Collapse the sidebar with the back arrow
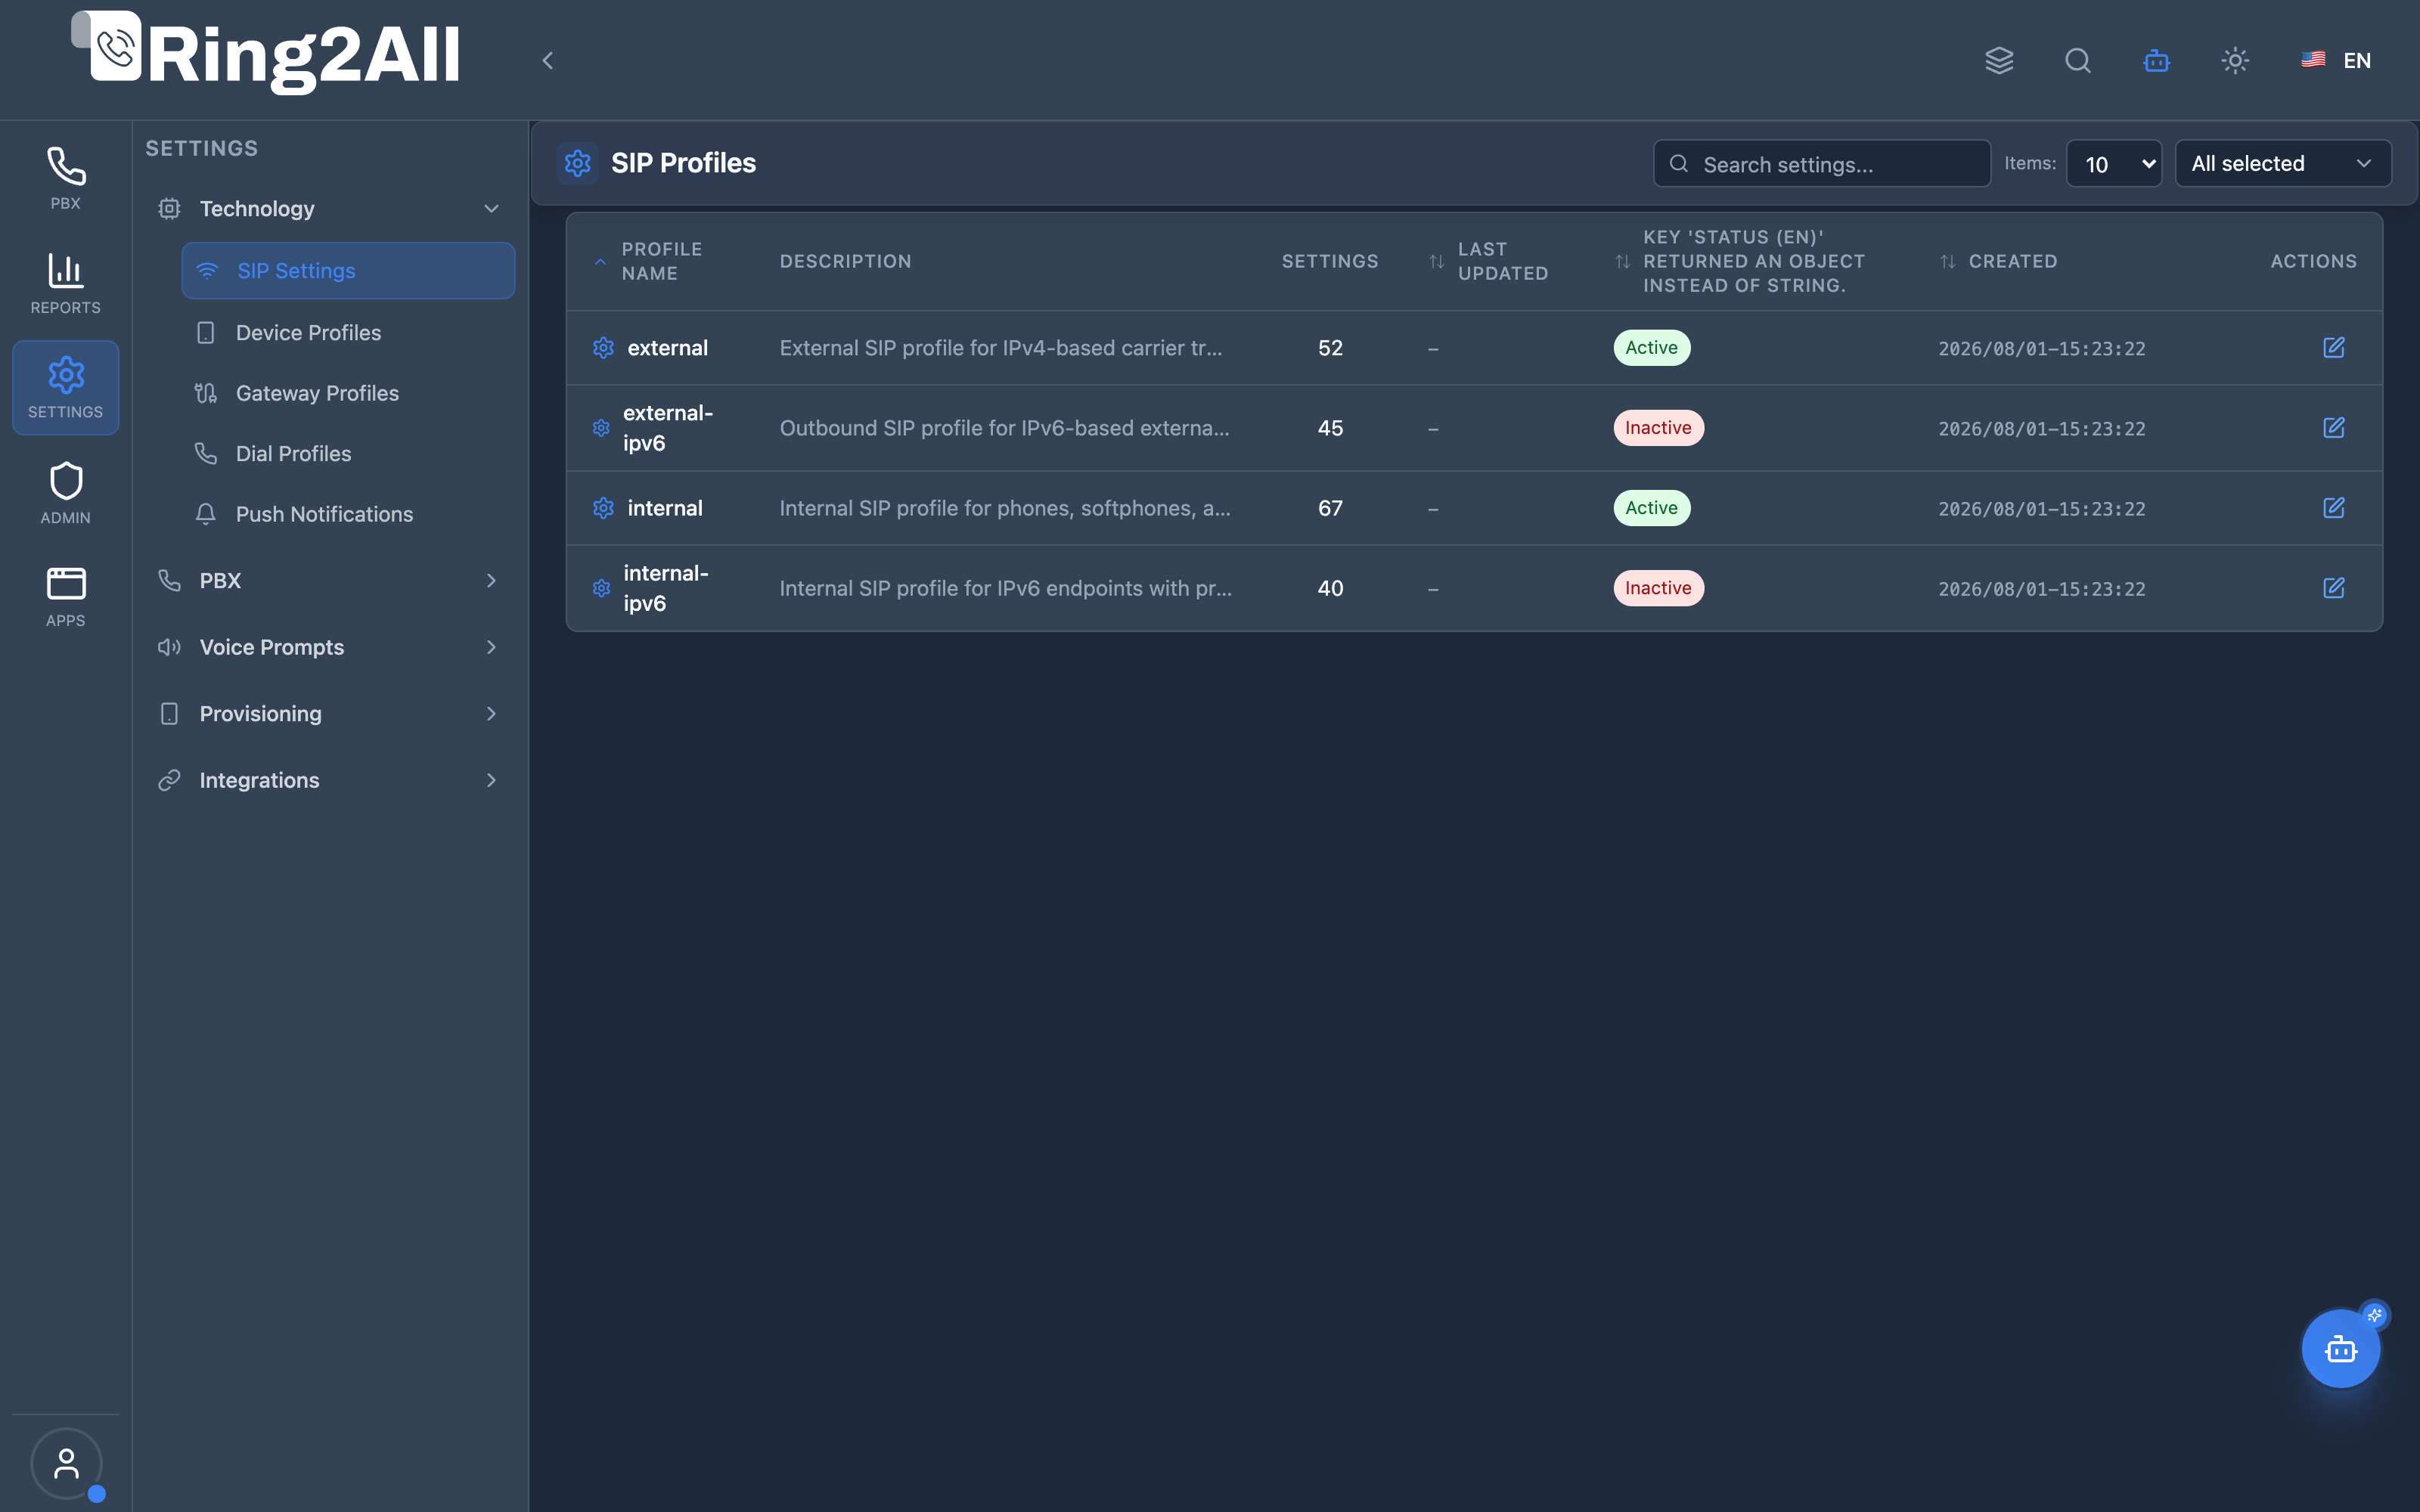2420x1512 pixels. 547,61
